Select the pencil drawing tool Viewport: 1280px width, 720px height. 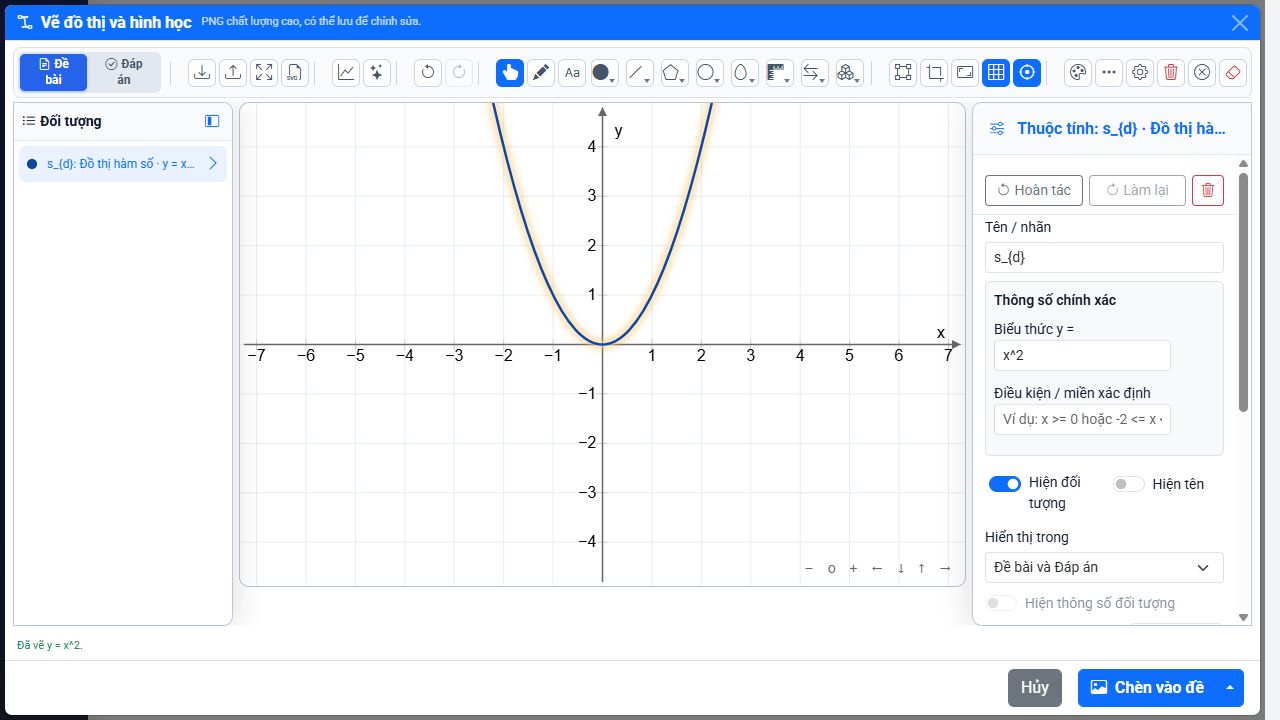pyautogui.click(x=541, y=72)
